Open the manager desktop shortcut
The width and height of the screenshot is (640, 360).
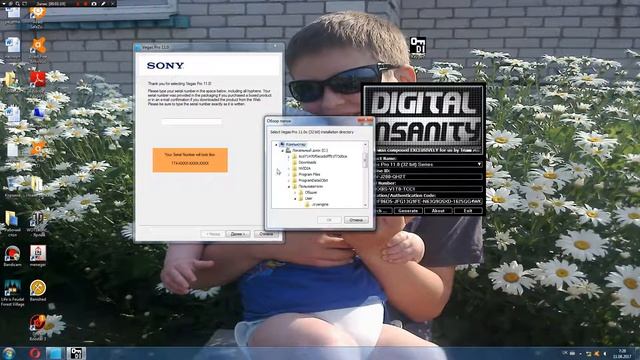38,256
